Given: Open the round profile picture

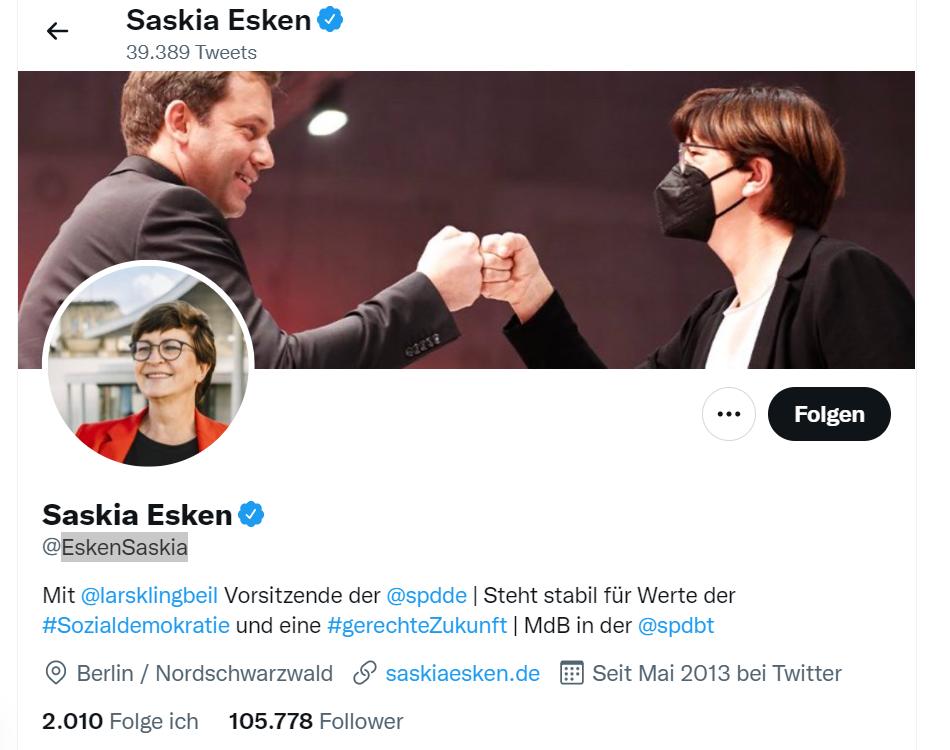Looking at the screenshot, I should click(148, 366).
